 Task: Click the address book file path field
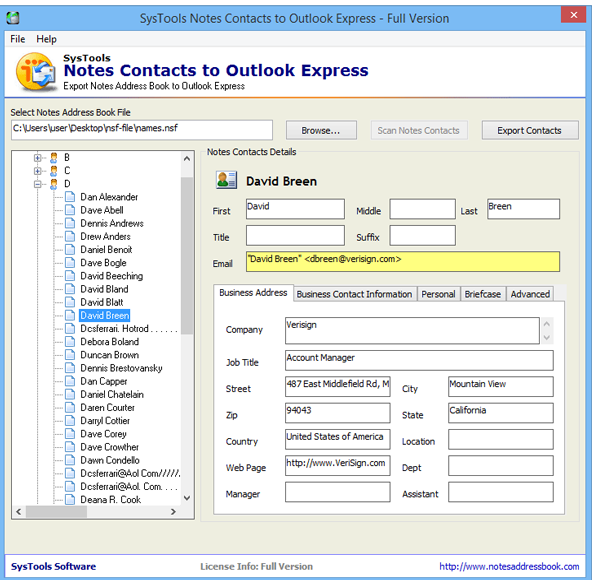[142, 130]
